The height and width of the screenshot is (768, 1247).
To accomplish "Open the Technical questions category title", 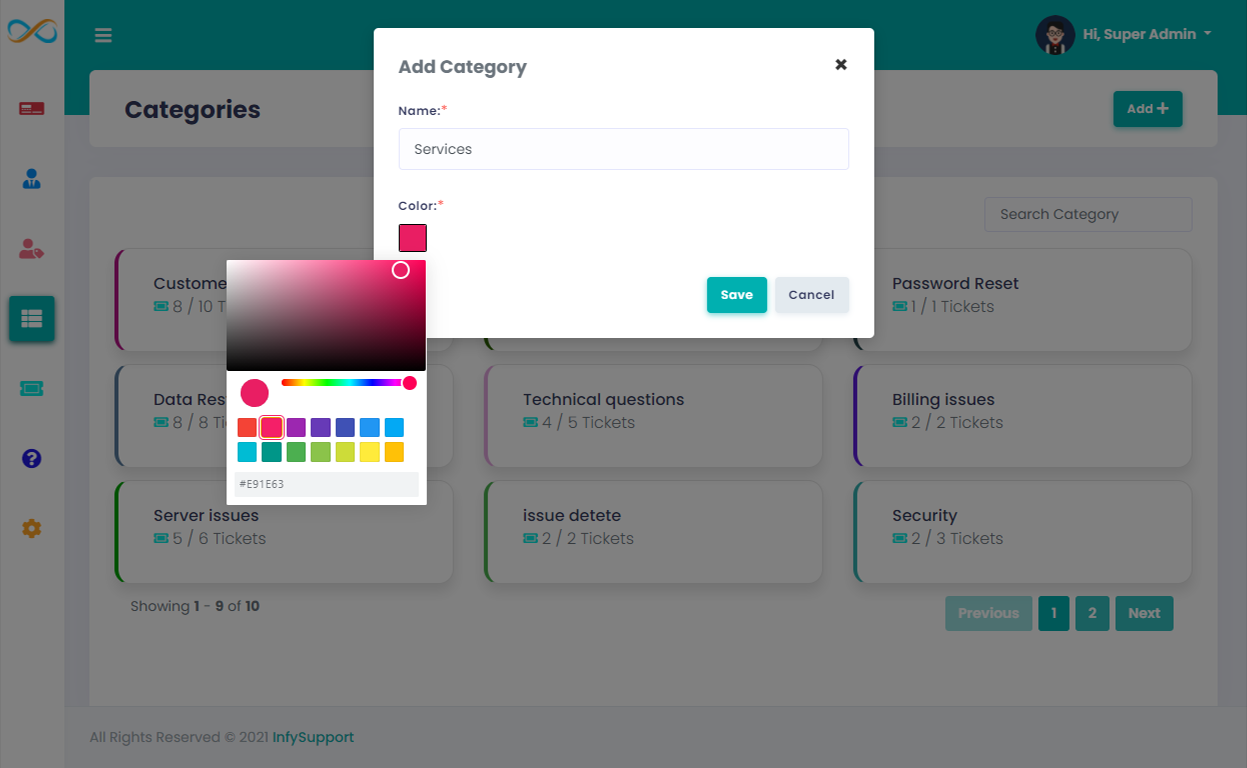I will point(603,400).
